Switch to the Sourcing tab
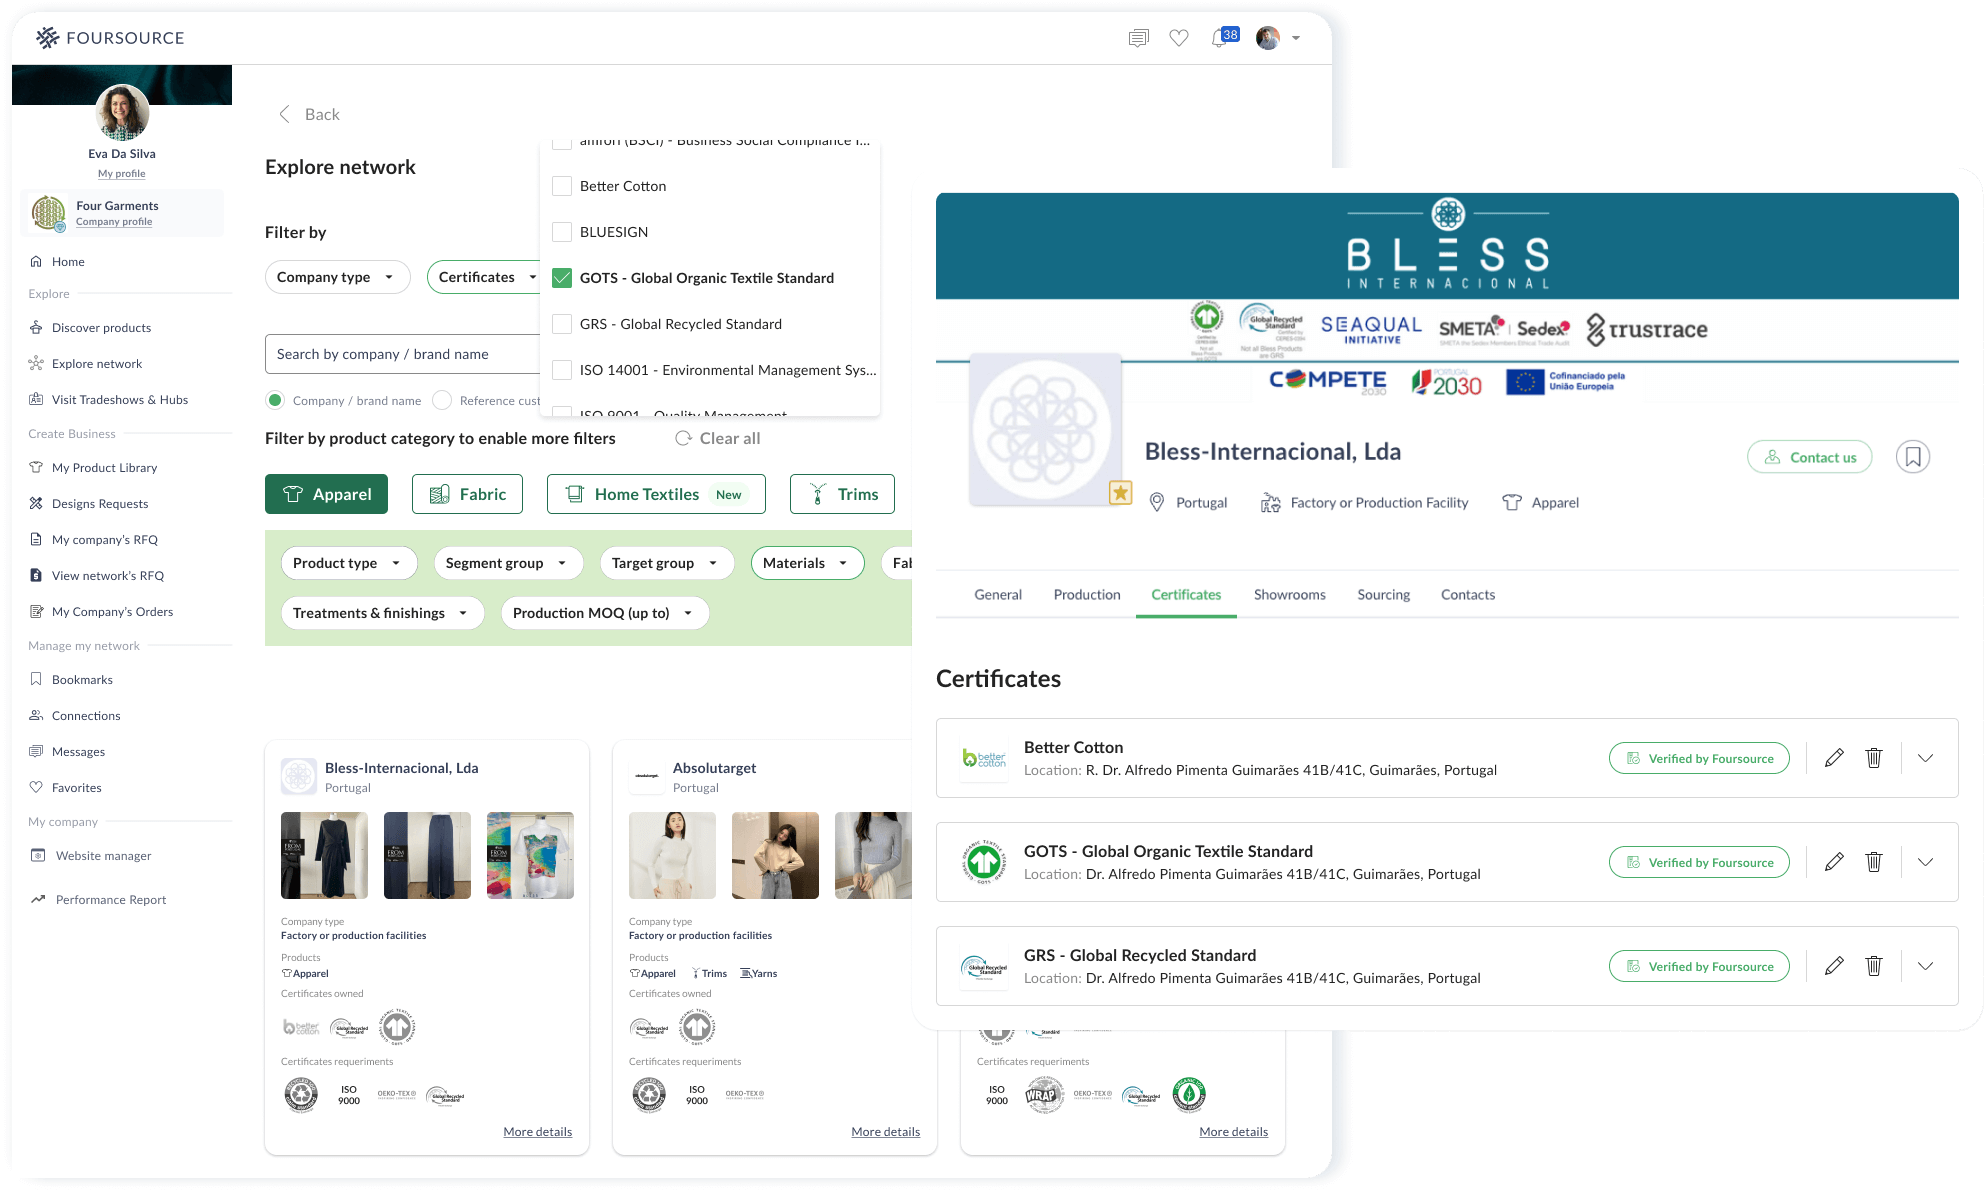 coord(1383,595)
